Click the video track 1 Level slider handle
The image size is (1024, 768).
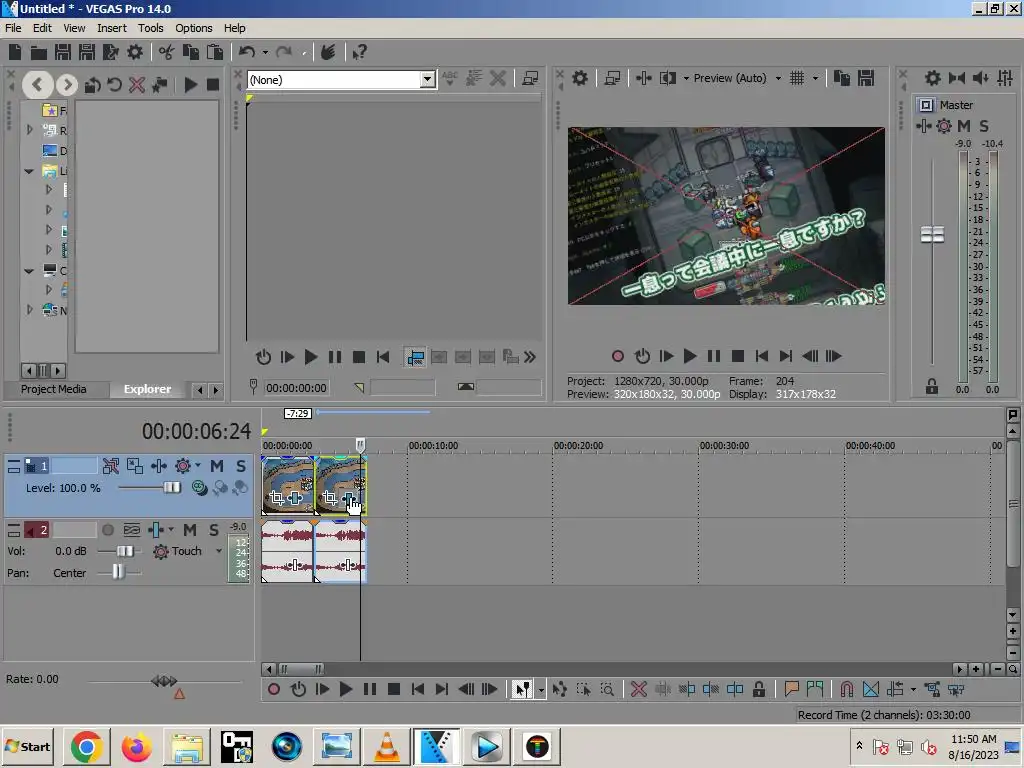click(172, 488)
